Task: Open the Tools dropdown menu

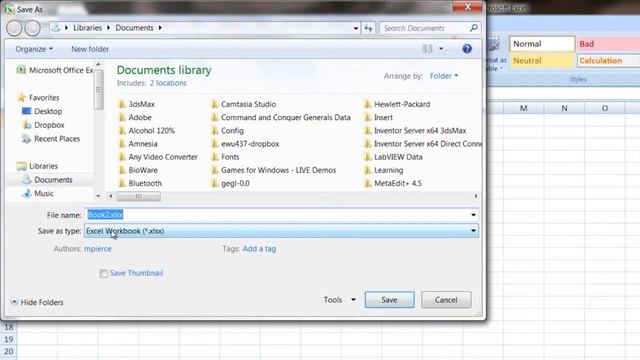Action: (339, 300)
